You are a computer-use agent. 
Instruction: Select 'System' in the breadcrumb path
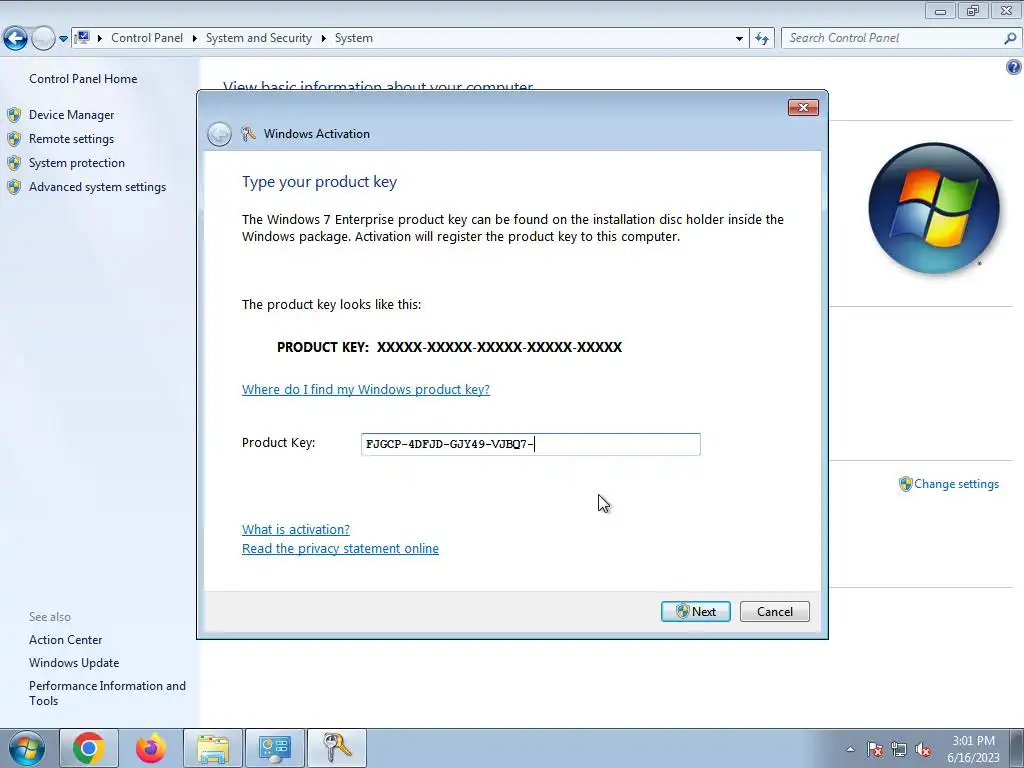pyautogui.click(x=353, y=38)
